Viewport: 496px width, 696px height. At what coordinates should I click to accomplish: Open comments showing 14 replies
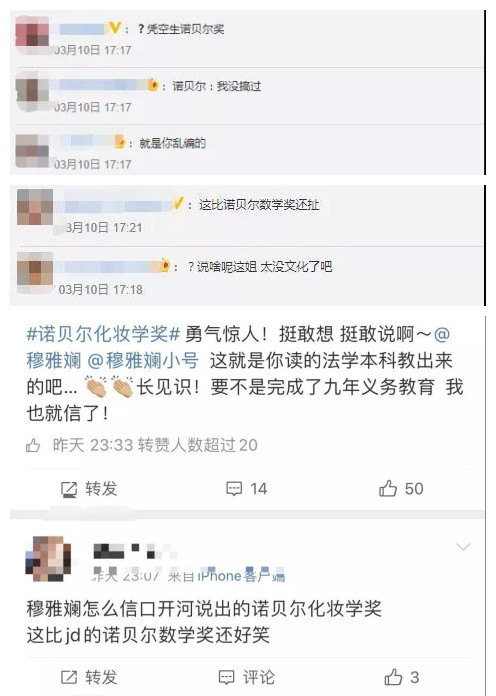click(x=246, y=489)
